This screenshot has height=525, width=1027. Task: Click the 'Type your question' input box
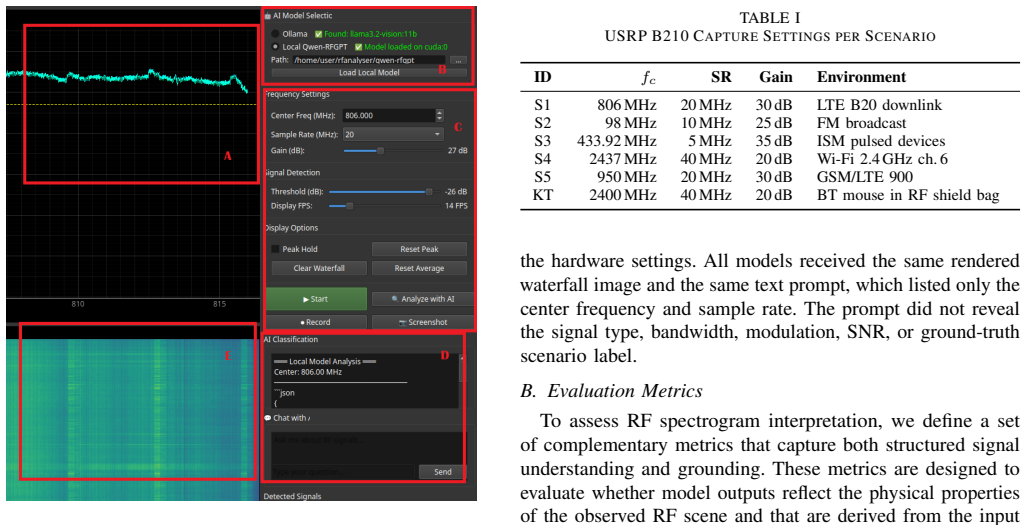click(x=343, y=472)
